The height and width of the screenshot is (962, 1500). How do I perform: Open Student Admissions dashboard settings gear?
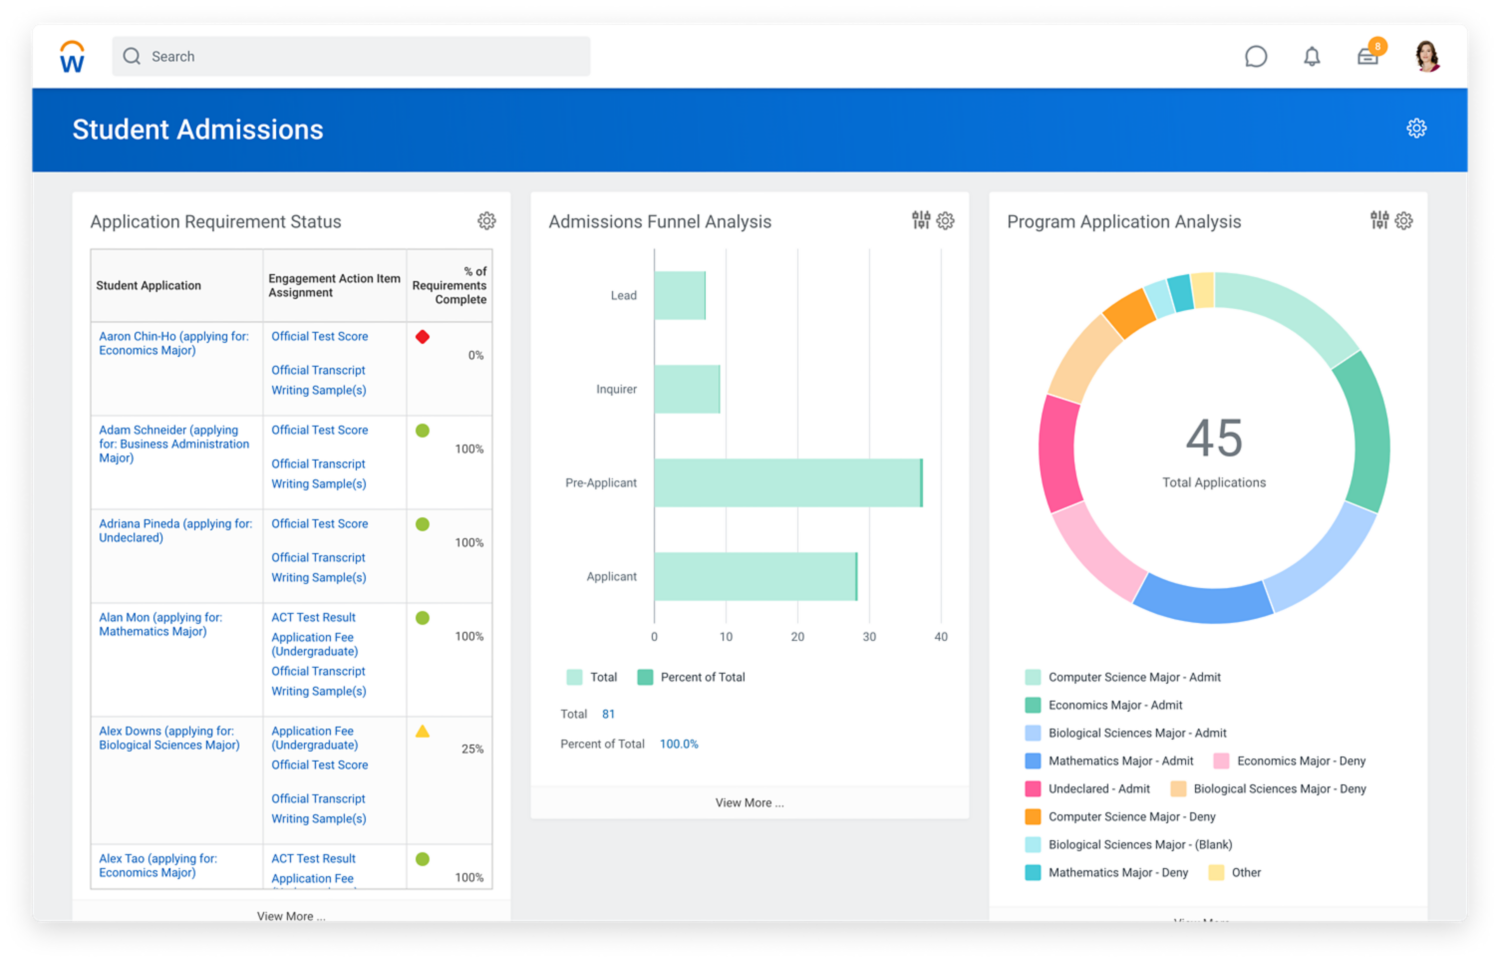1416,128
